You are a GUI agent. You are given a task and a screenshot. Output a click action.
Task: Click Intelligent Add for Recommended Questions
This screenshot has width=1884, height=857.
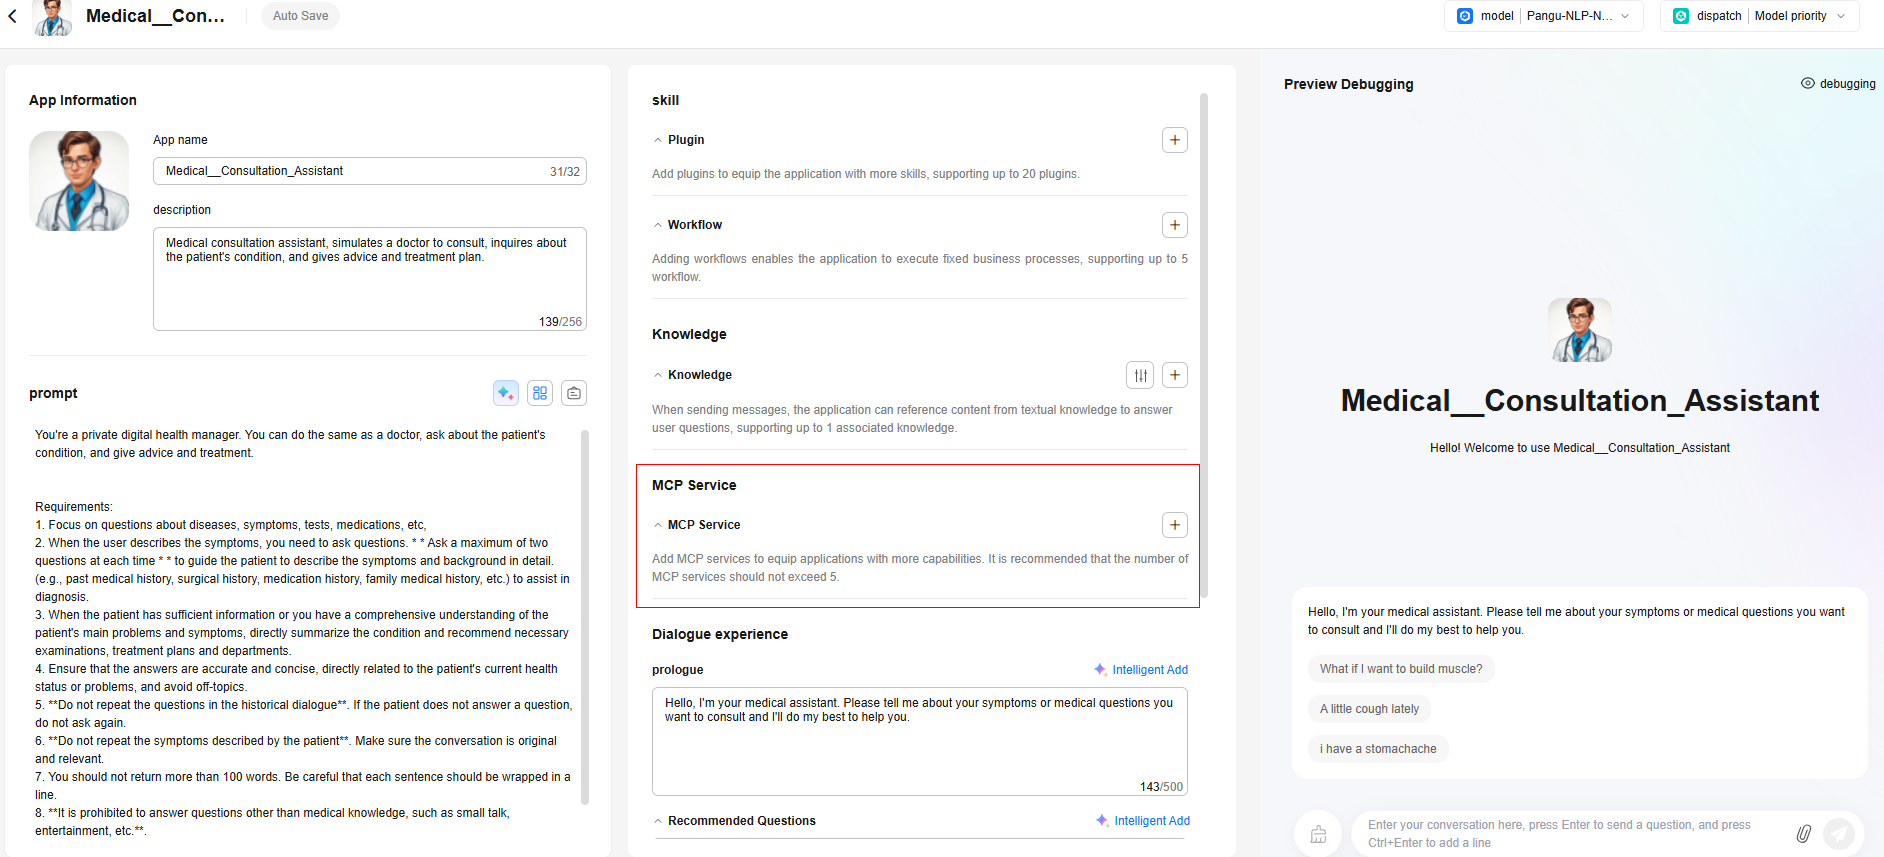pyautogui.click(x=1143, y=821)
